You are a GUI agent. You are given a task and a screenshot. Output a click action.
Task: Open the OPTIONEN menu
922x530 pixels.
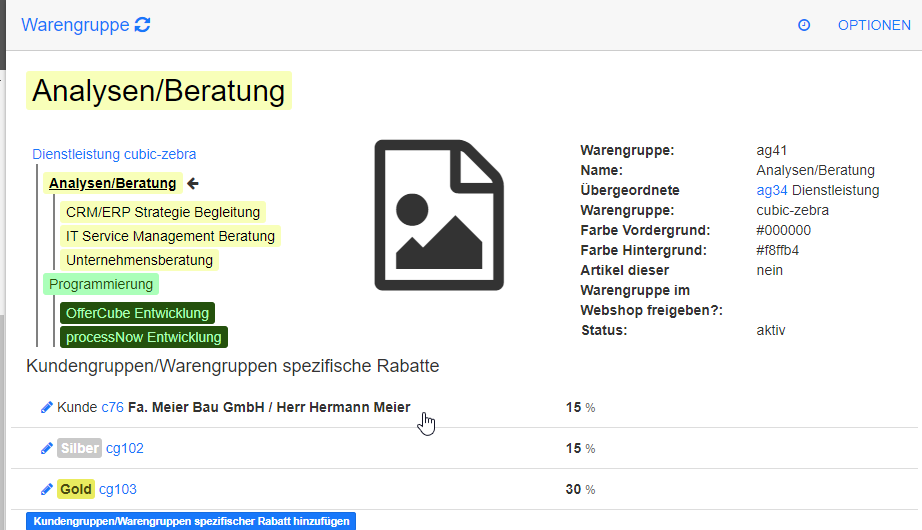tap(874, 25)
